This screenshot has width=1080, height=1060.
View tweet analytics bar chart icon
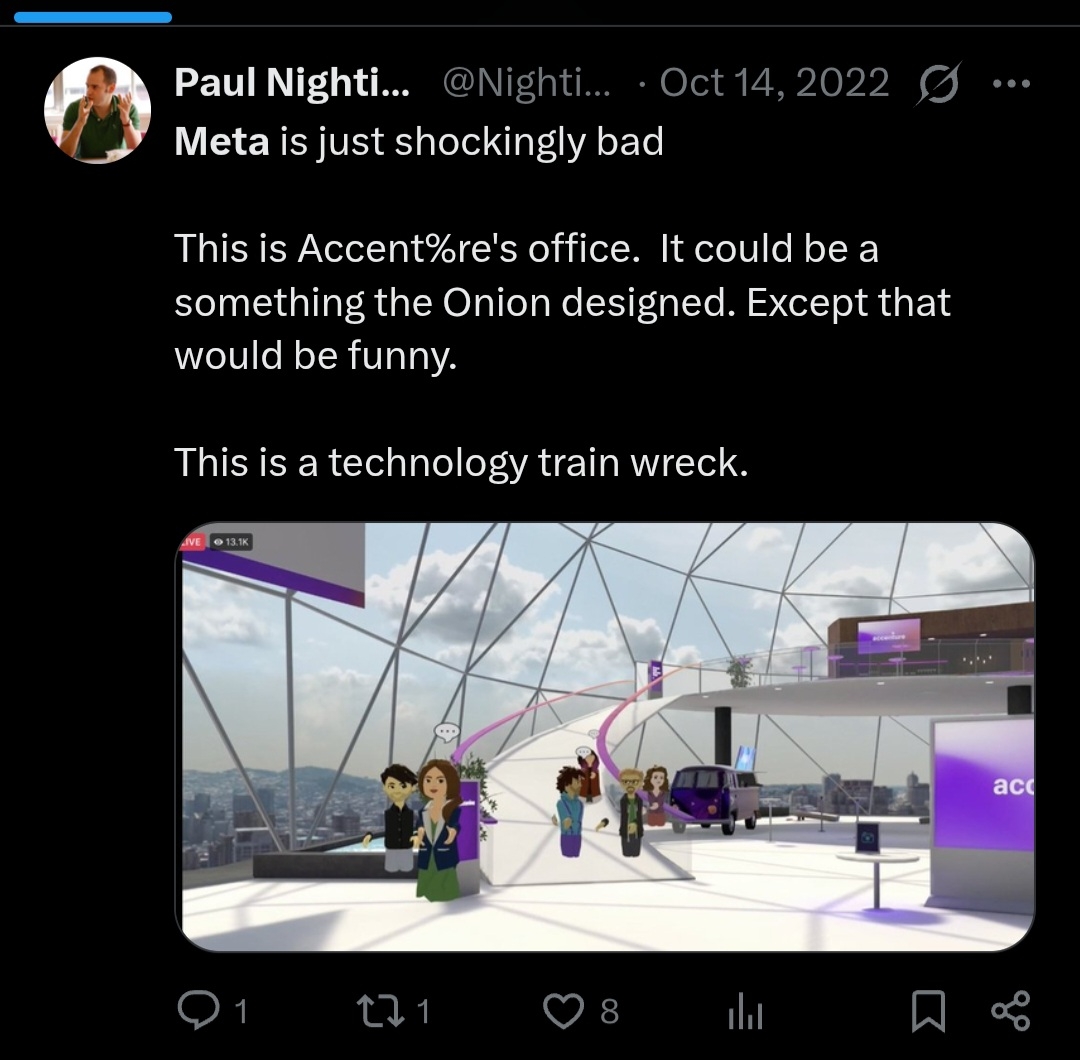click(x=745, y=1013)
